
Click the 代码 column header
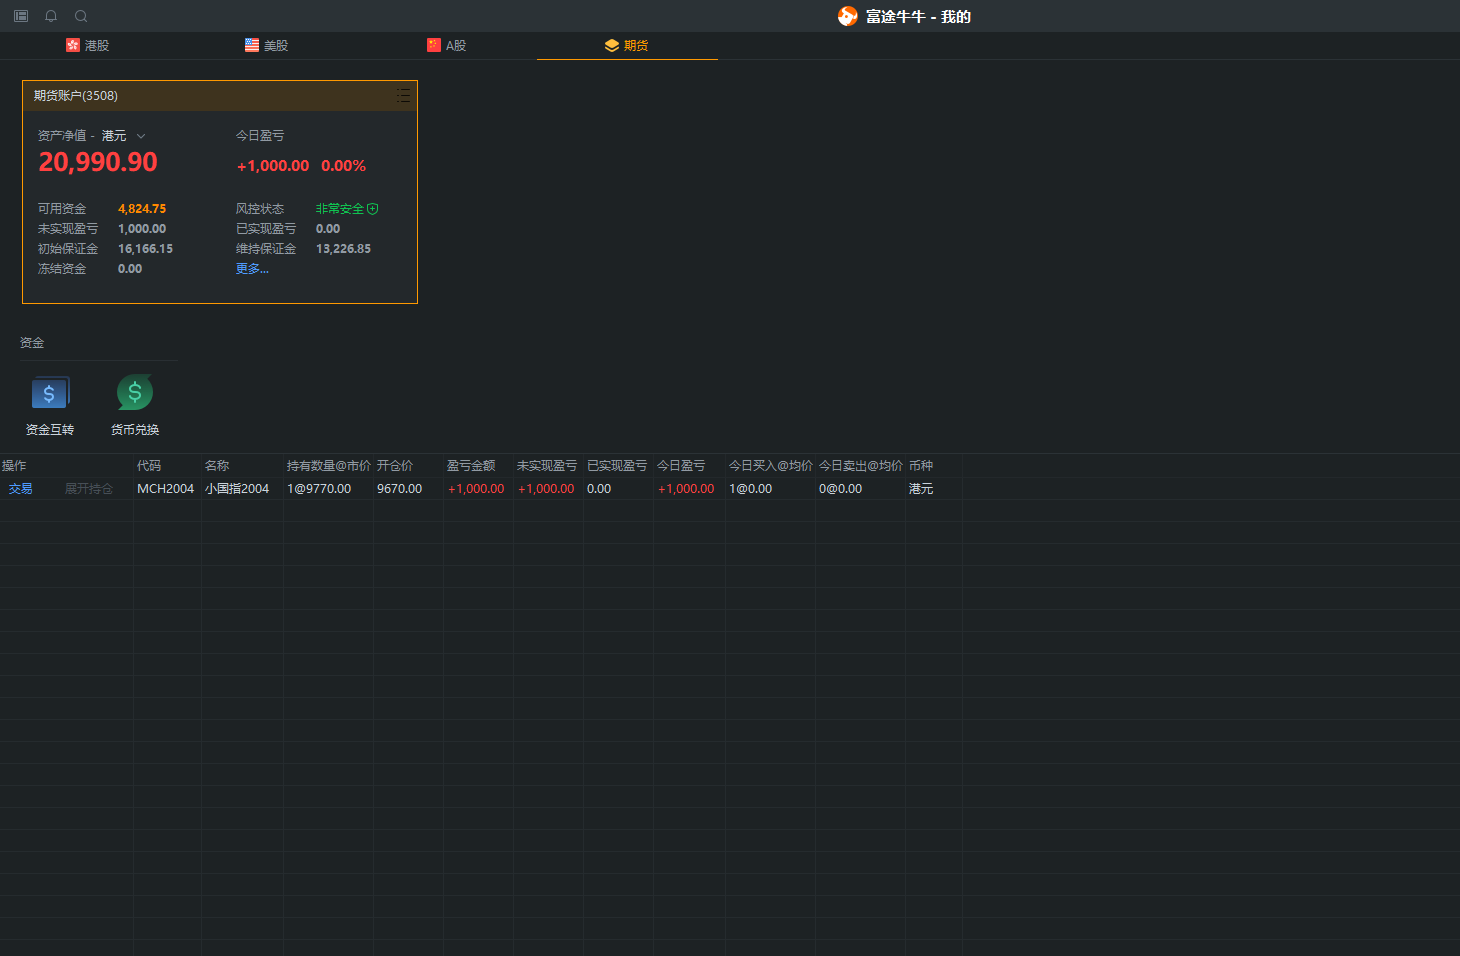(x=149, y=466)
